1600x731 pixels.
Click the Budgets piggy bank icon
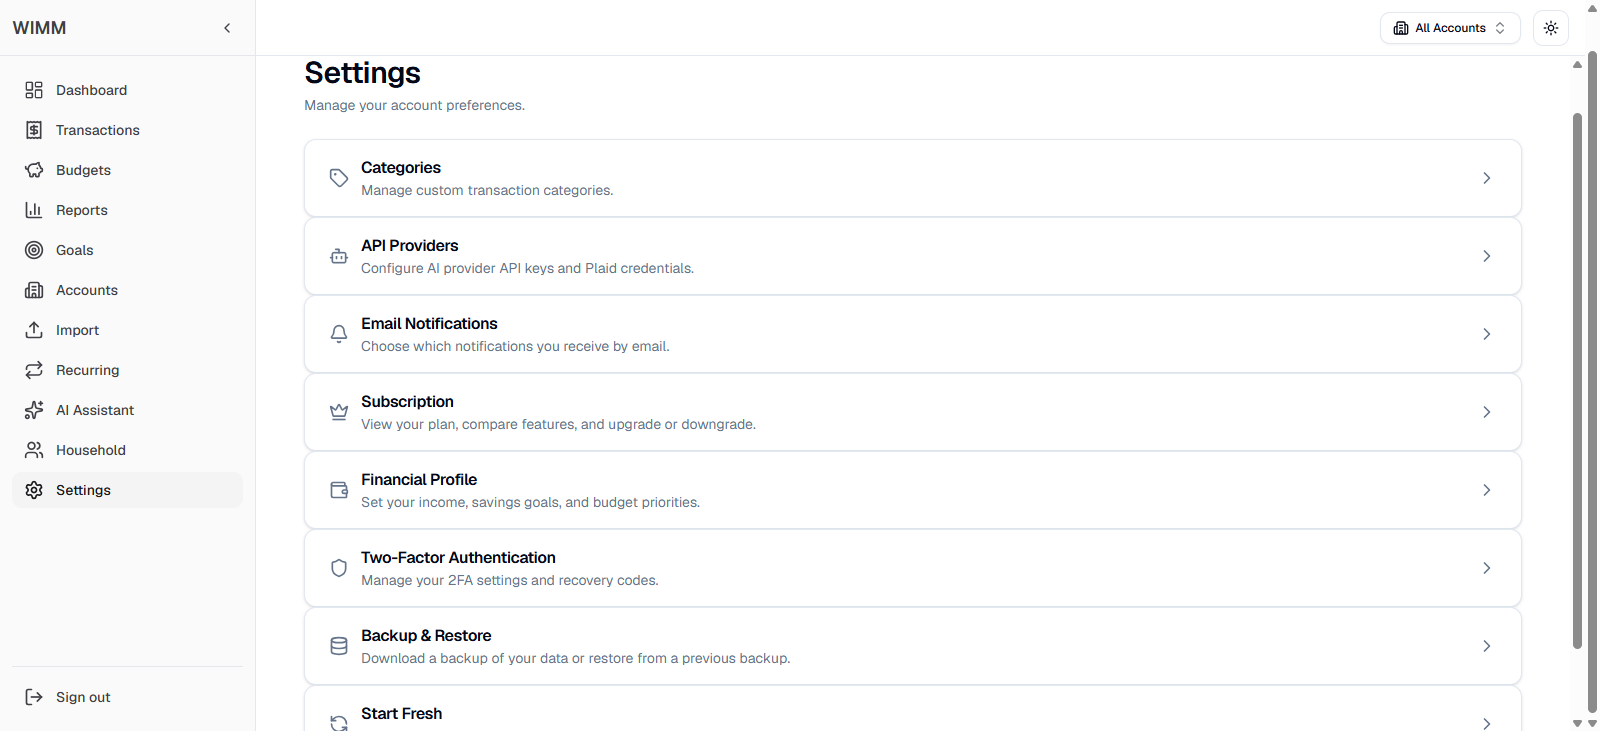point(34,170)
